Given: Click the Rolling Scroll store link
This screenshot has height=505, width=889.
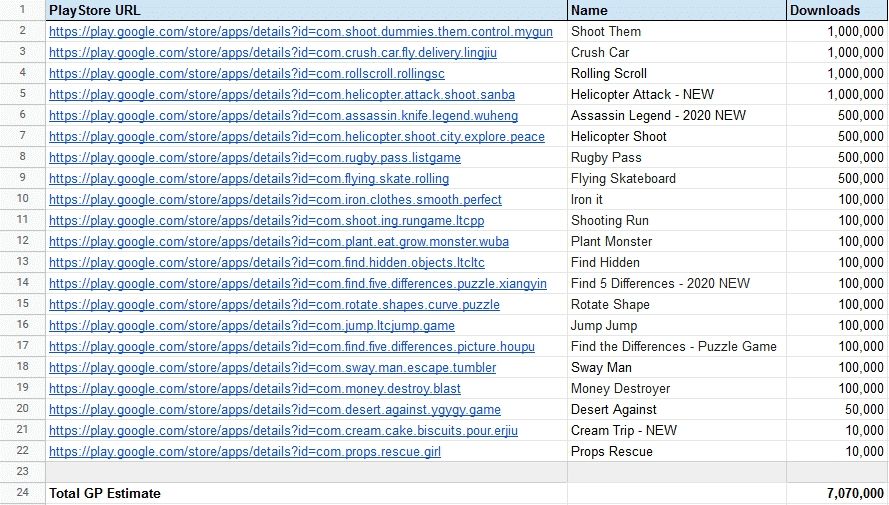Looking at the screenshot, I should point(246,74).
